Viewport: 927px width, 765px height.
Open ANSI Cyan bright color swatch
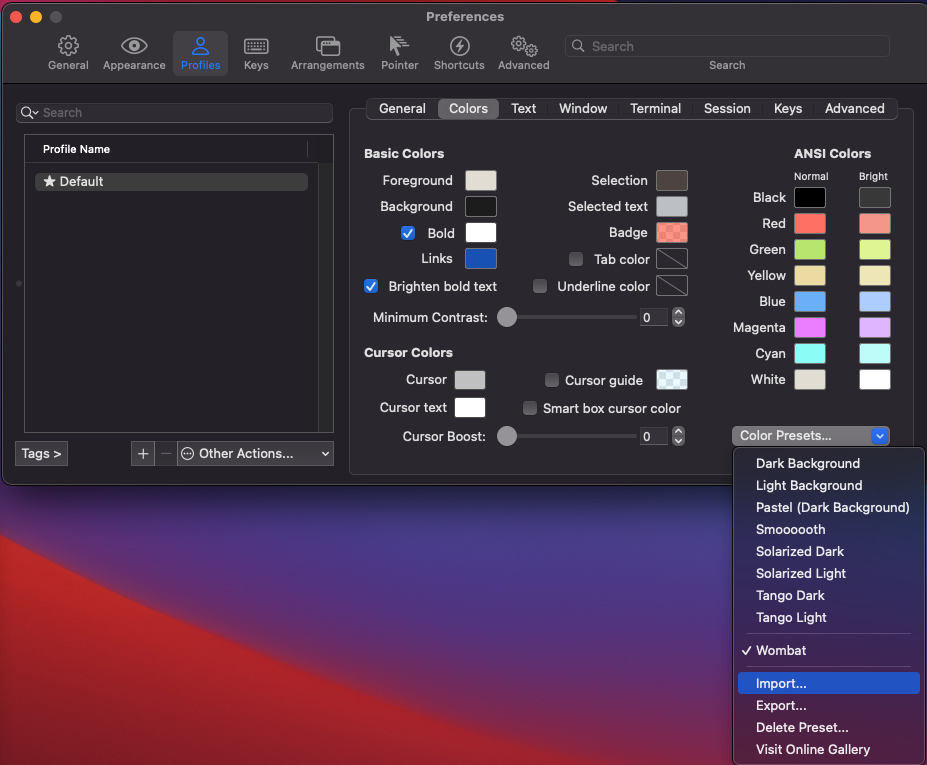point(874,354)
